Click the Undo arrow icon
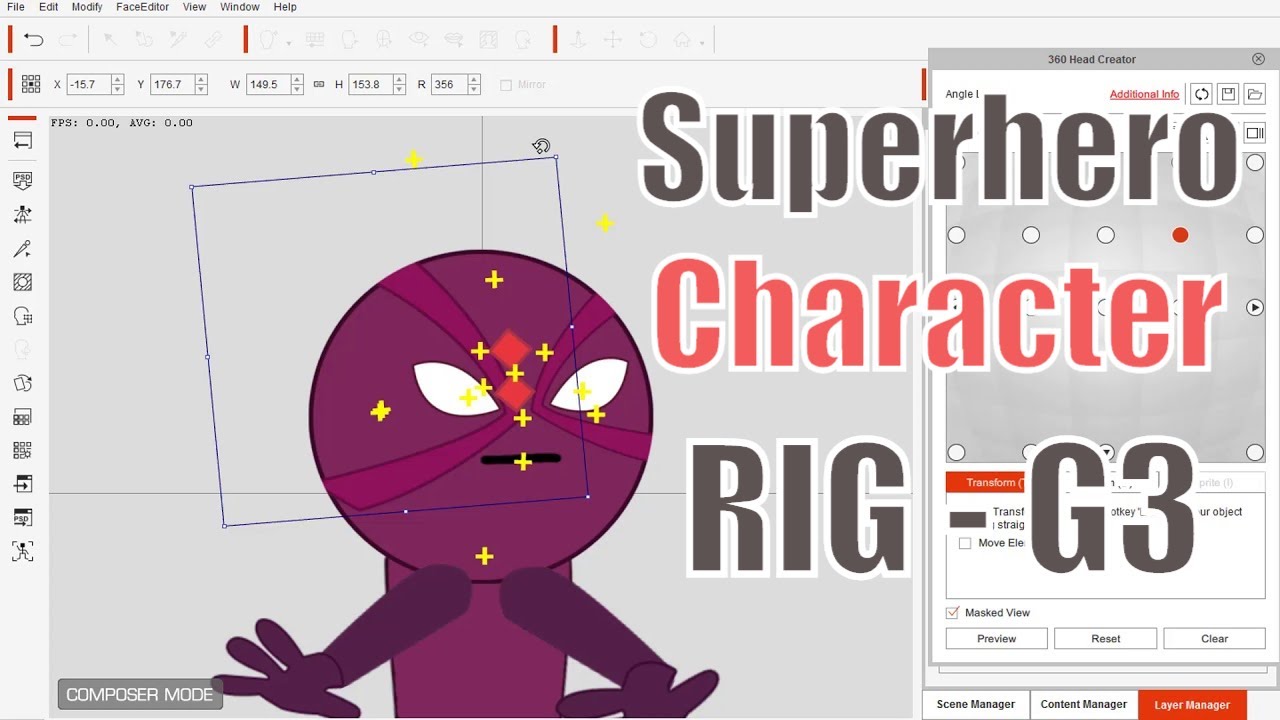Viewport: 1280px width, 720px height. point(33,40)
